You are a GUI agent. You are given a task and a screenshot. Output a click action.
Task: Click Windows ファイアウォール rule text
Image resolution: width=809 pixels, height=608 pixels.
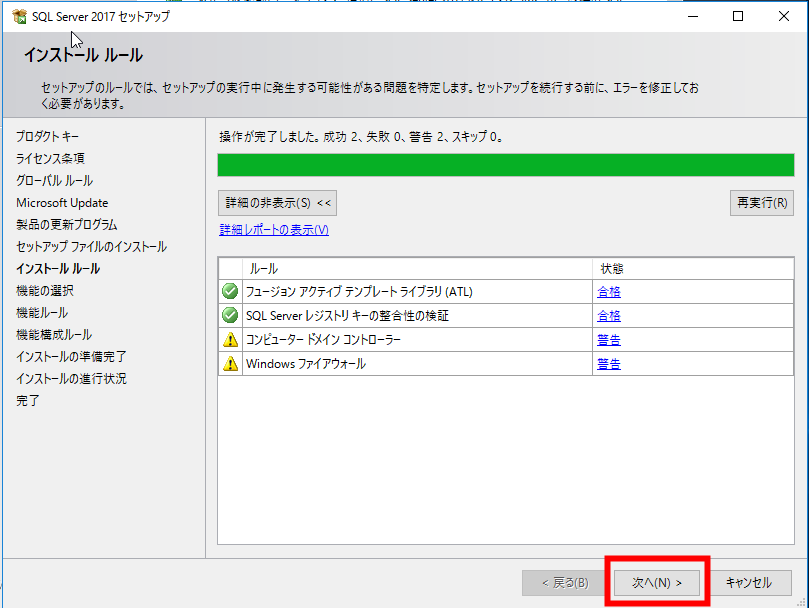(306, 364)
